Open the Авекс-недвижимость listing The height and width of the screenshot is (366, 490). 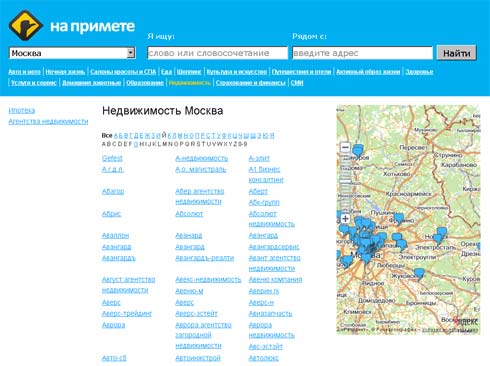coord(208,280)
